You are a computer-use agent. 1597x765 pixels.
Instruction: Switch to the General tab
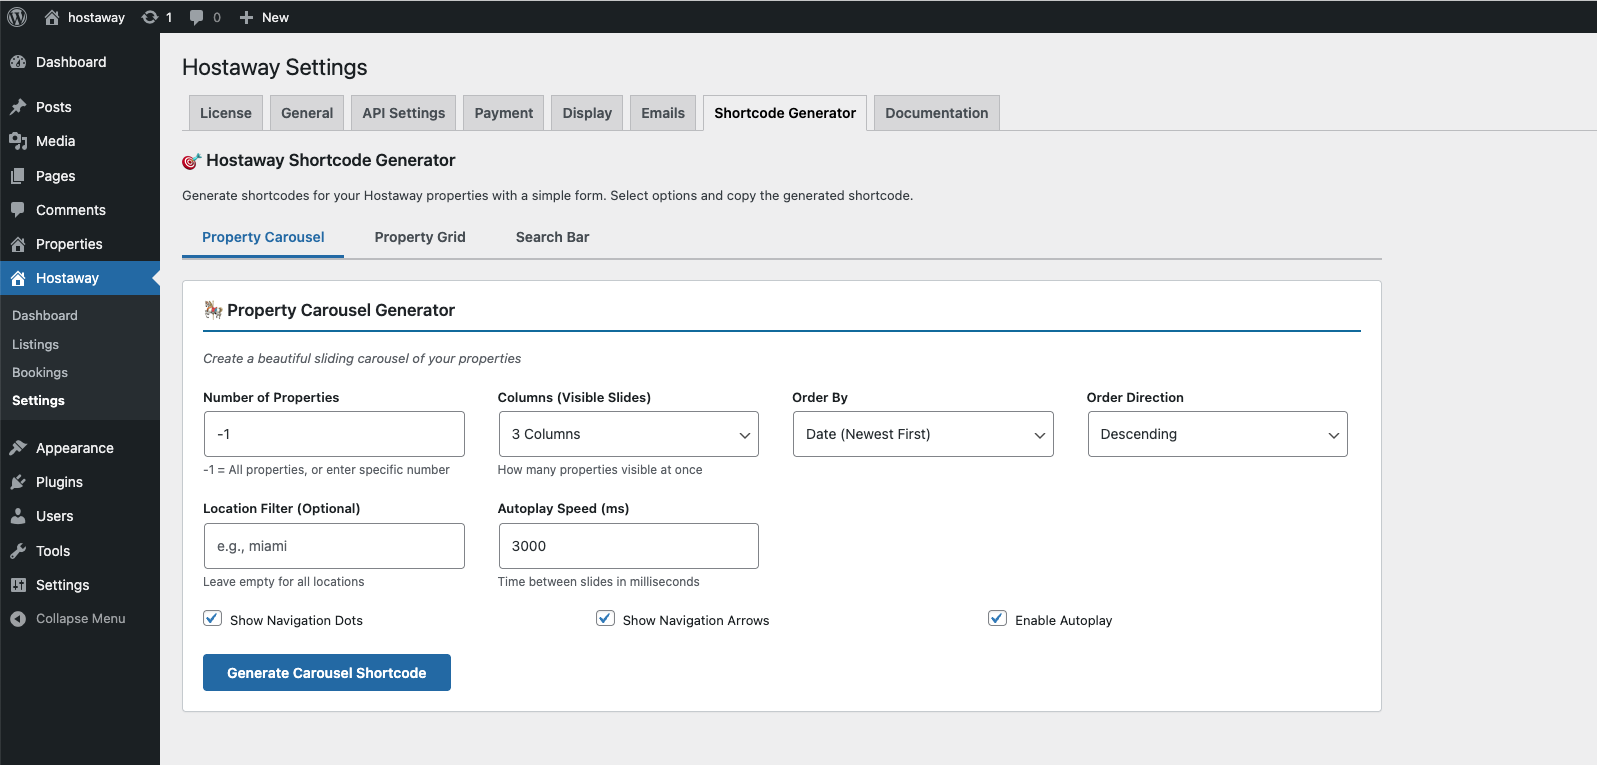pos(307,113)
